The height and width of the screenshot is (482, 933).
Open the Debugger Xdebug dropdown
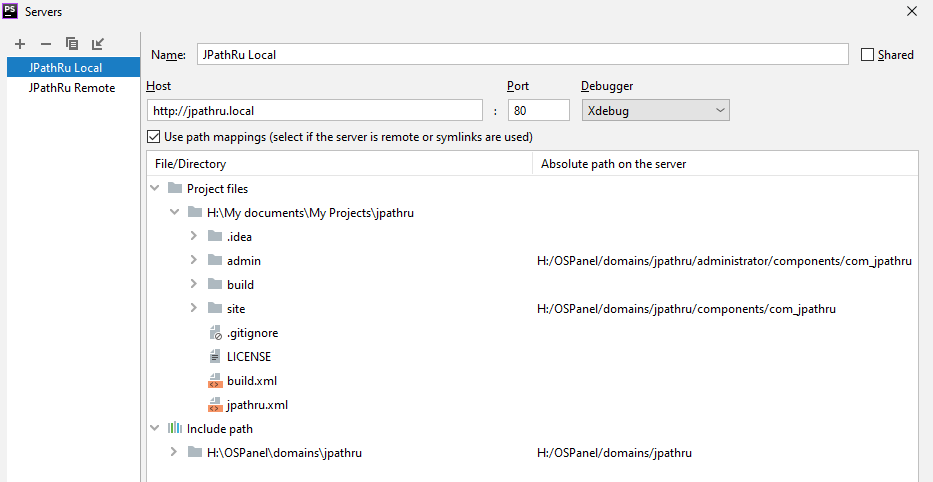(656, 111)
